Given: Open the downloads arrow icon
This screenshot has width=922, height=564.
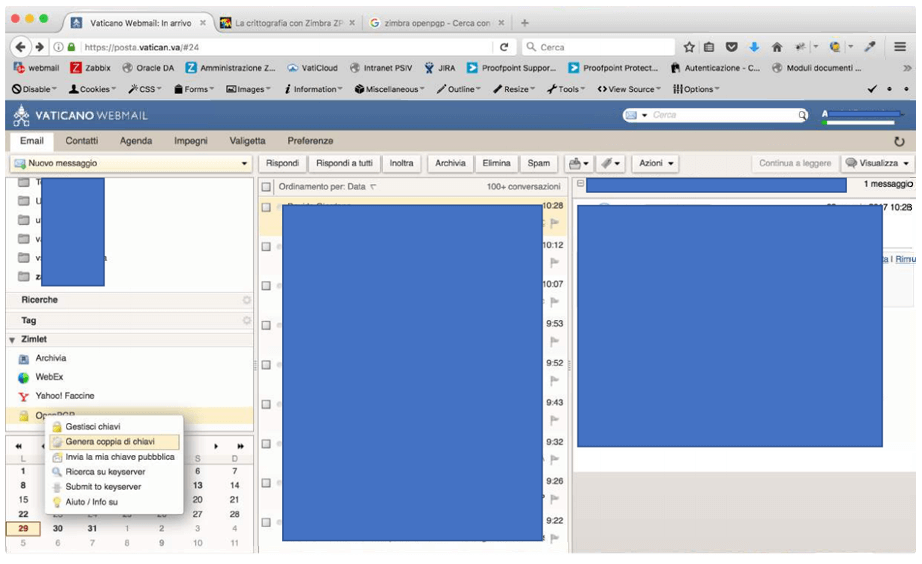Looking at the screenshot, I should (x=754, y=47).
